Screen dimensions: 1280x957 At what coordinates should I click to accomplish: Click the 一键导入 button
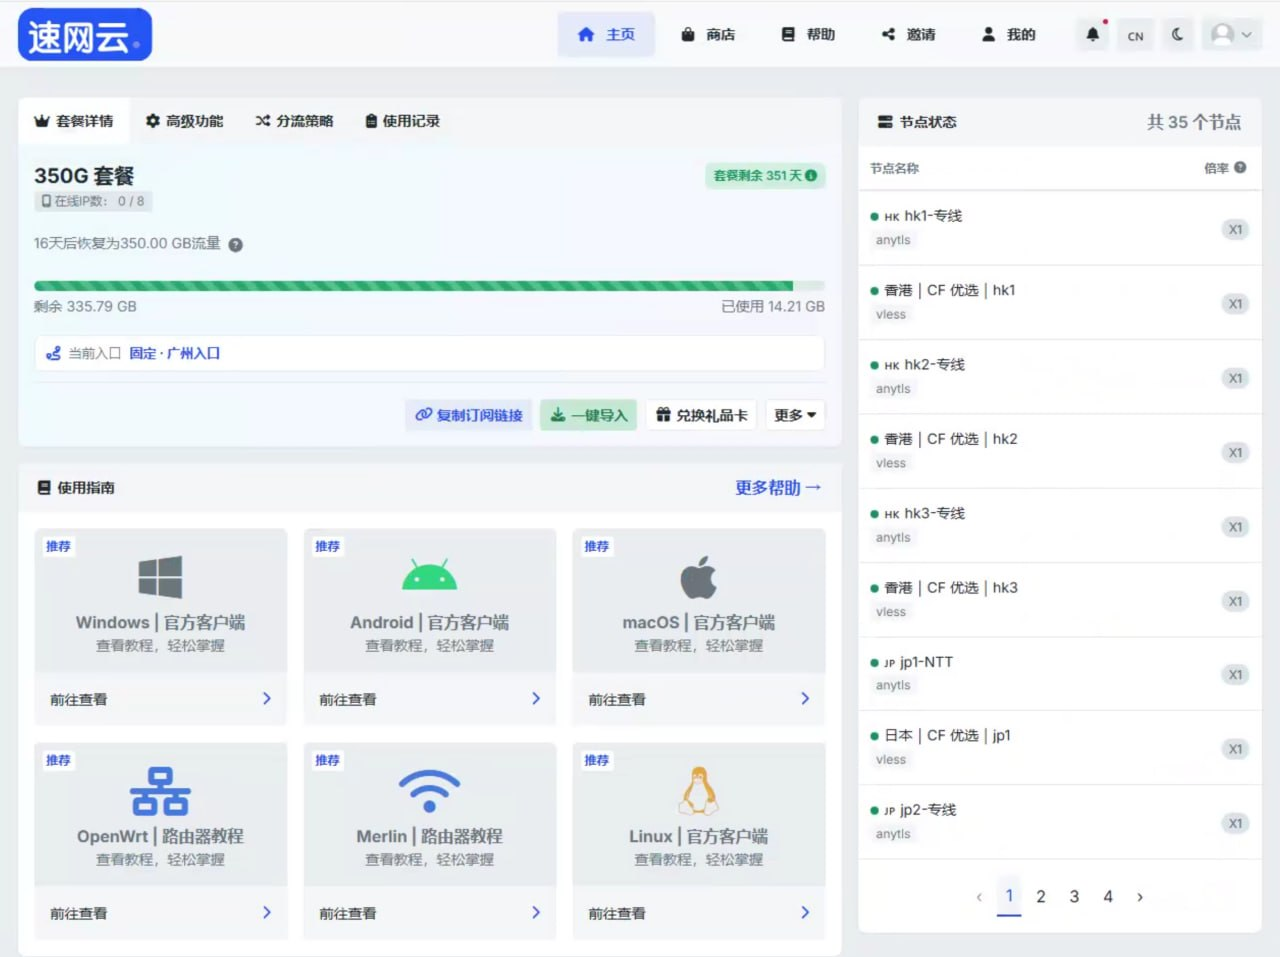point(589,415)
